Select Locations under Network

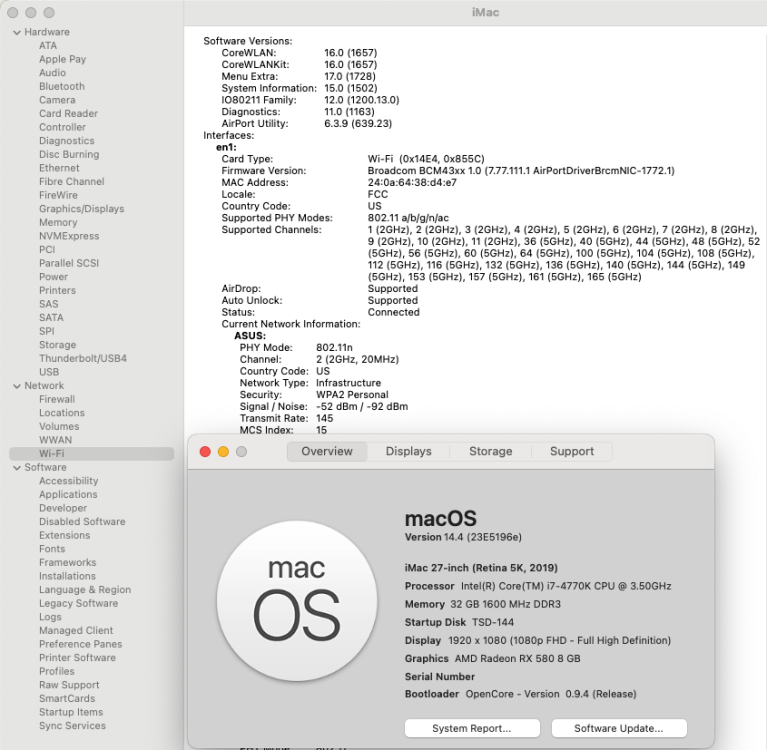[x=62, y=413]
